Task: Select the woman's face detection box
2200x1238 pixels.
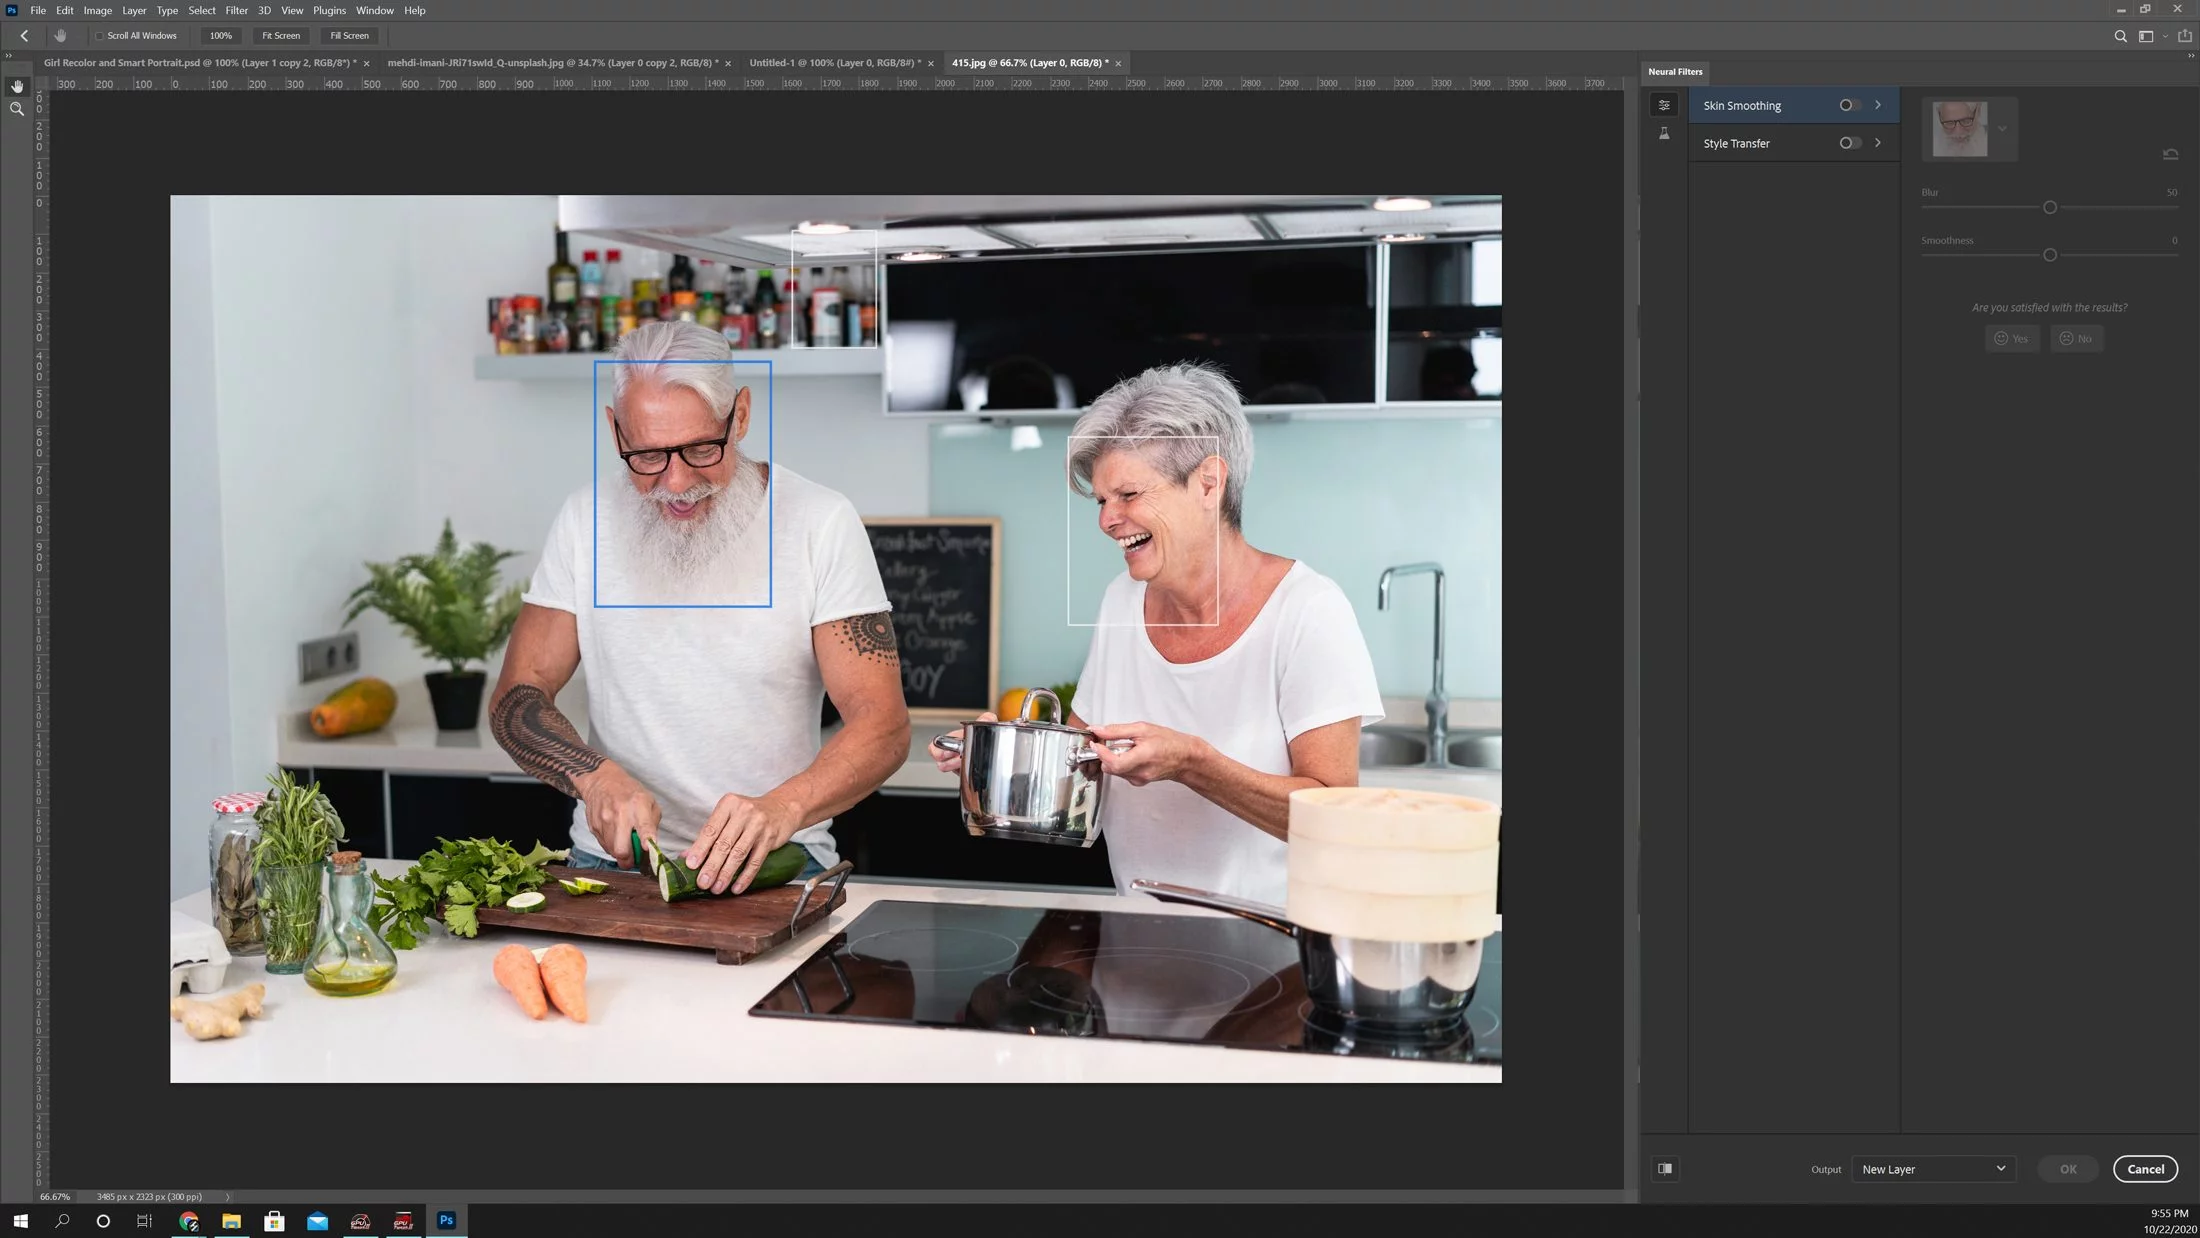Action: point(1143,531)
